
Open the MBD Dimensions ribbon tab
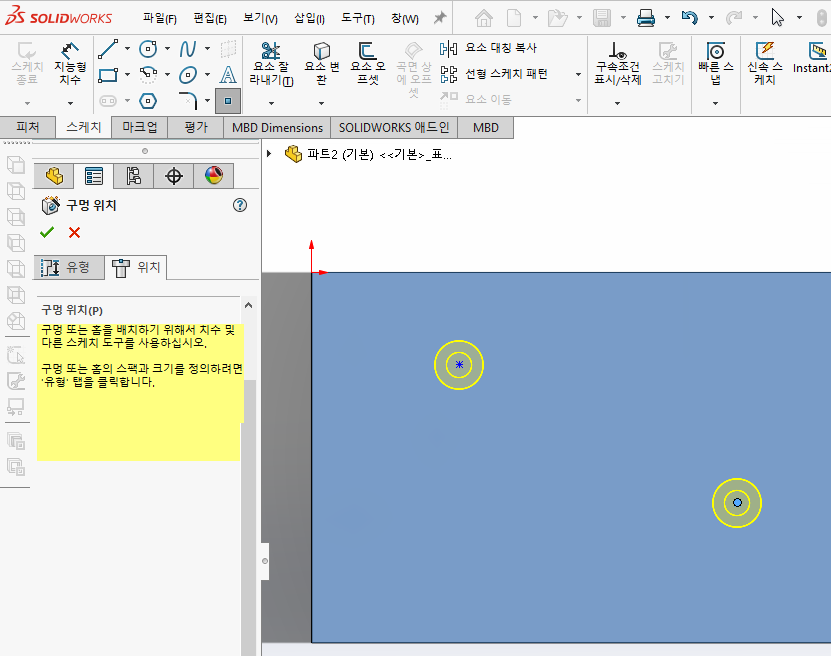pyautogui.click(x=277, y=127)
